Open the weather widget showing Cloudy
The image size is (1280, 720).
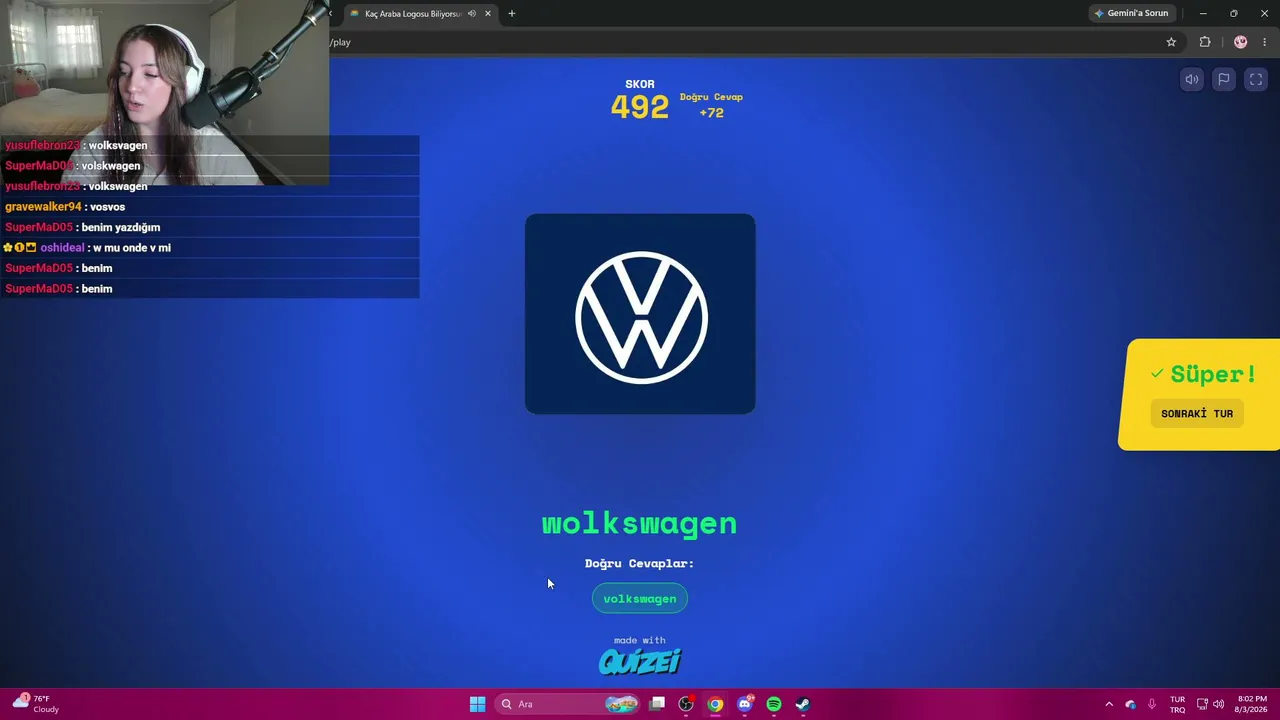coord(37,704)
